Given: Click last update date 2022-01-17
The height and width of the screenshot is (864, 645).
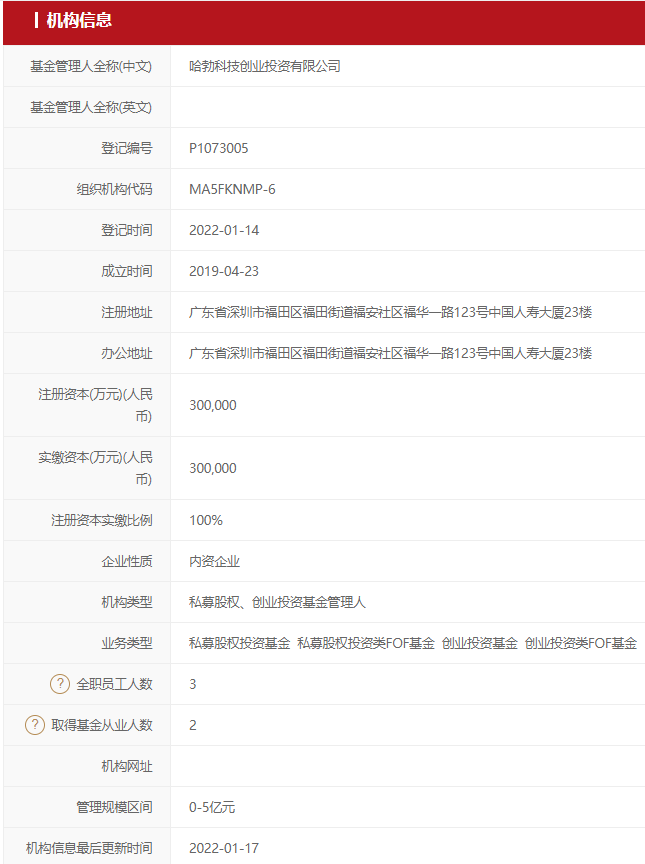Looking at the screenshot, I should (224, 848).
